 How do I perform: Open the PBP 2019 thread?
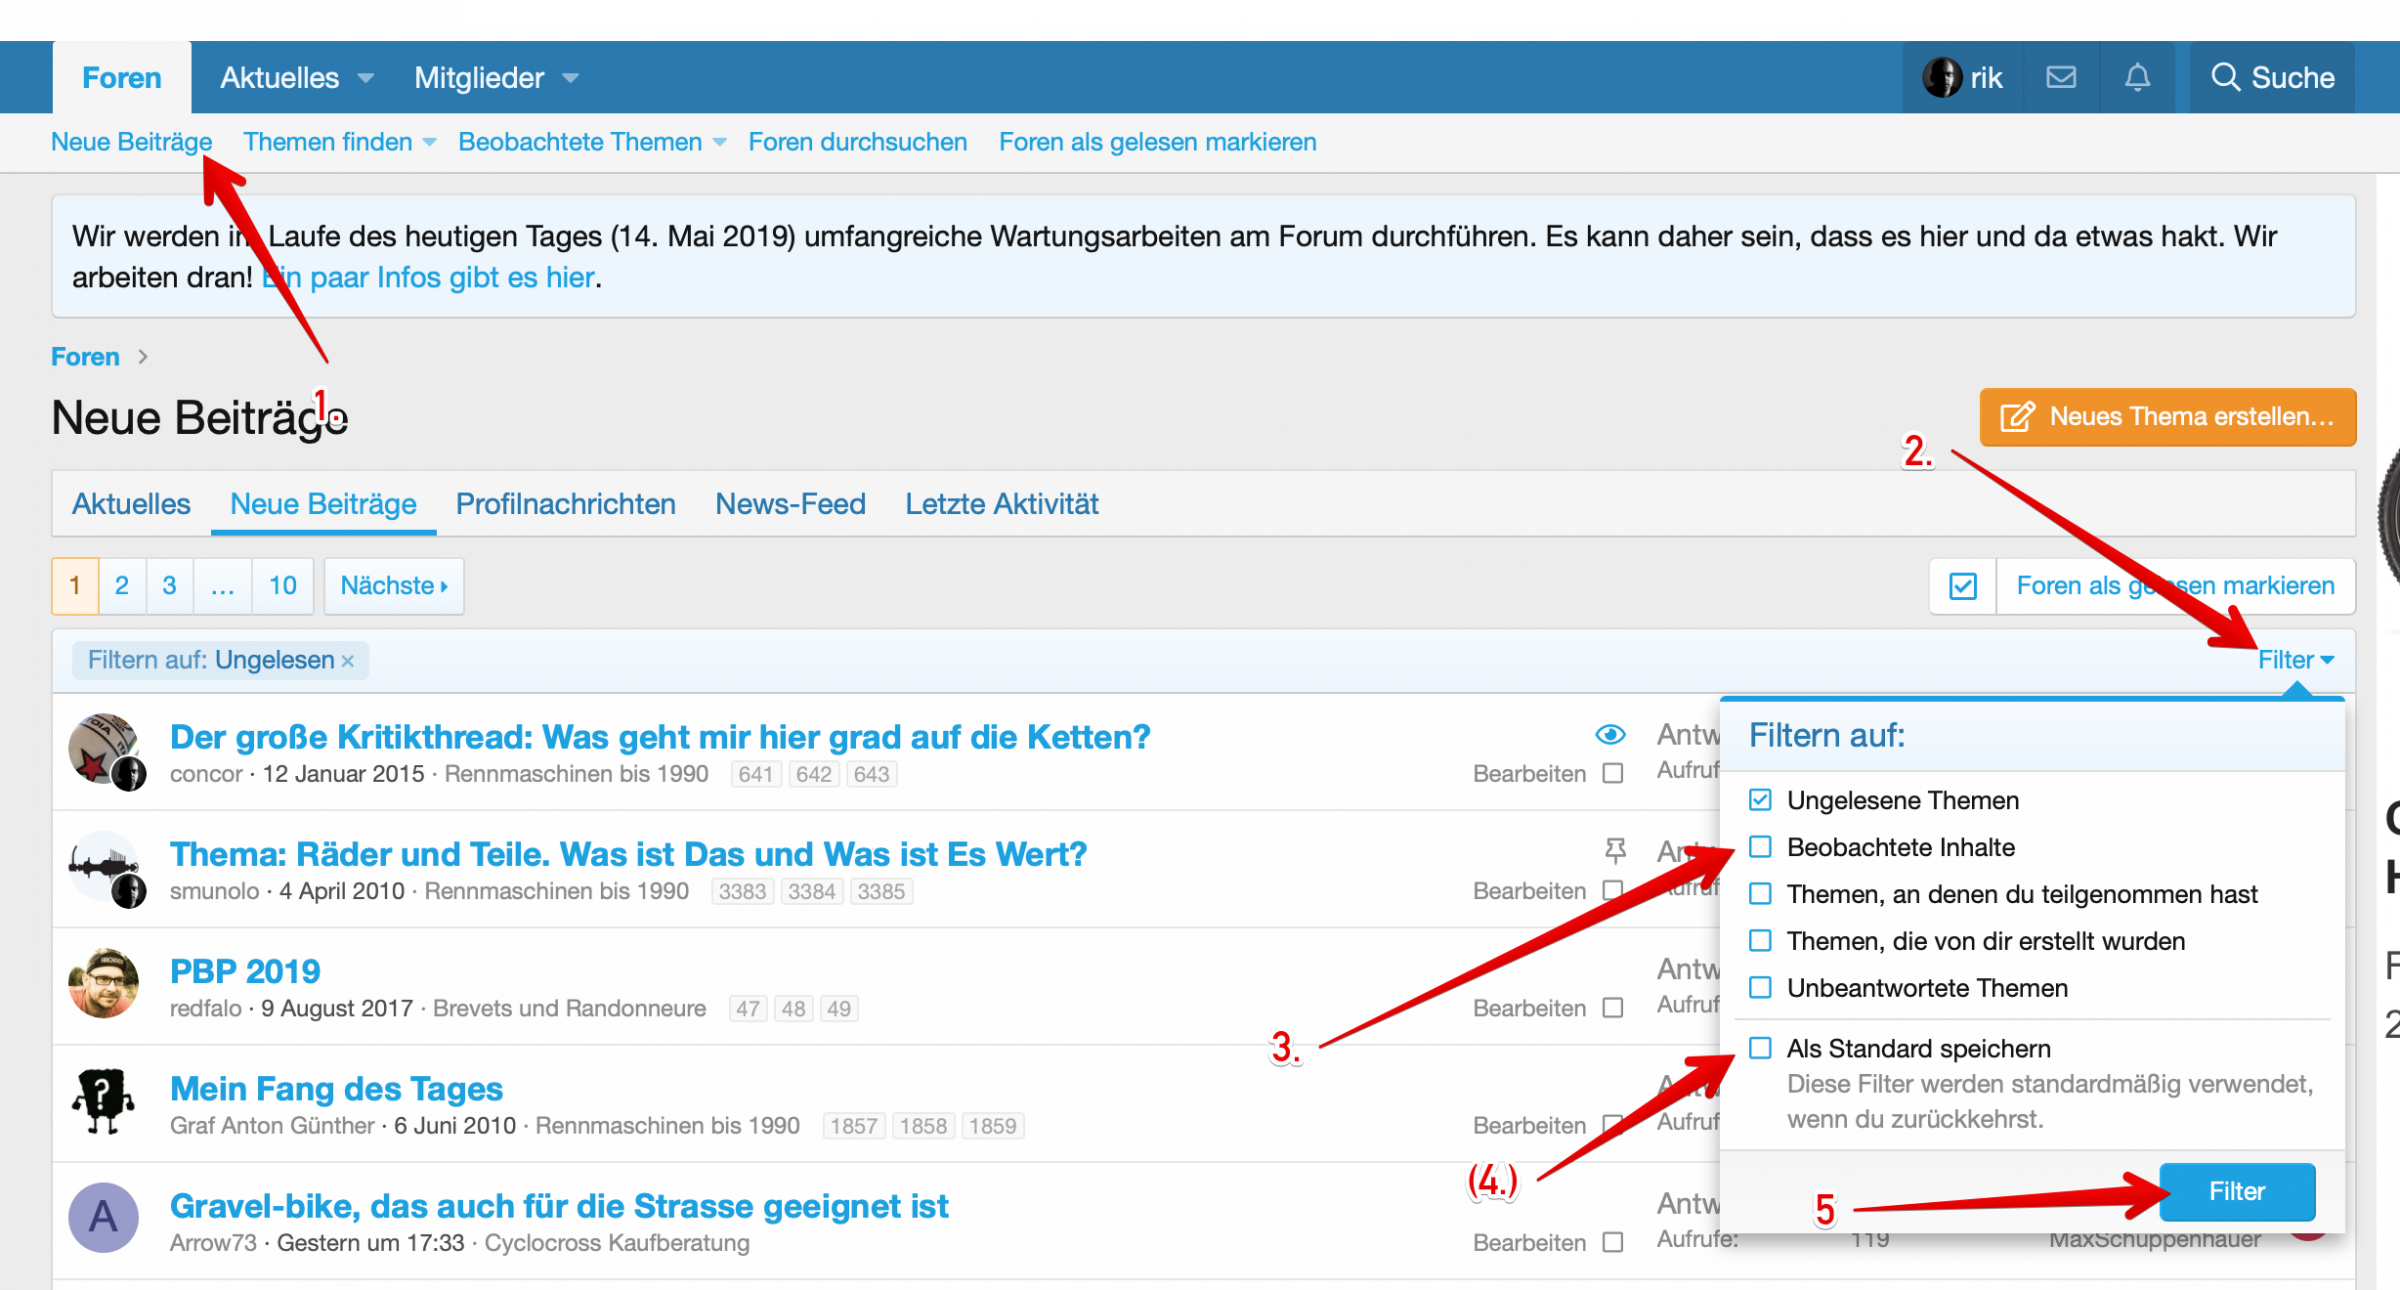pos(245,971)
